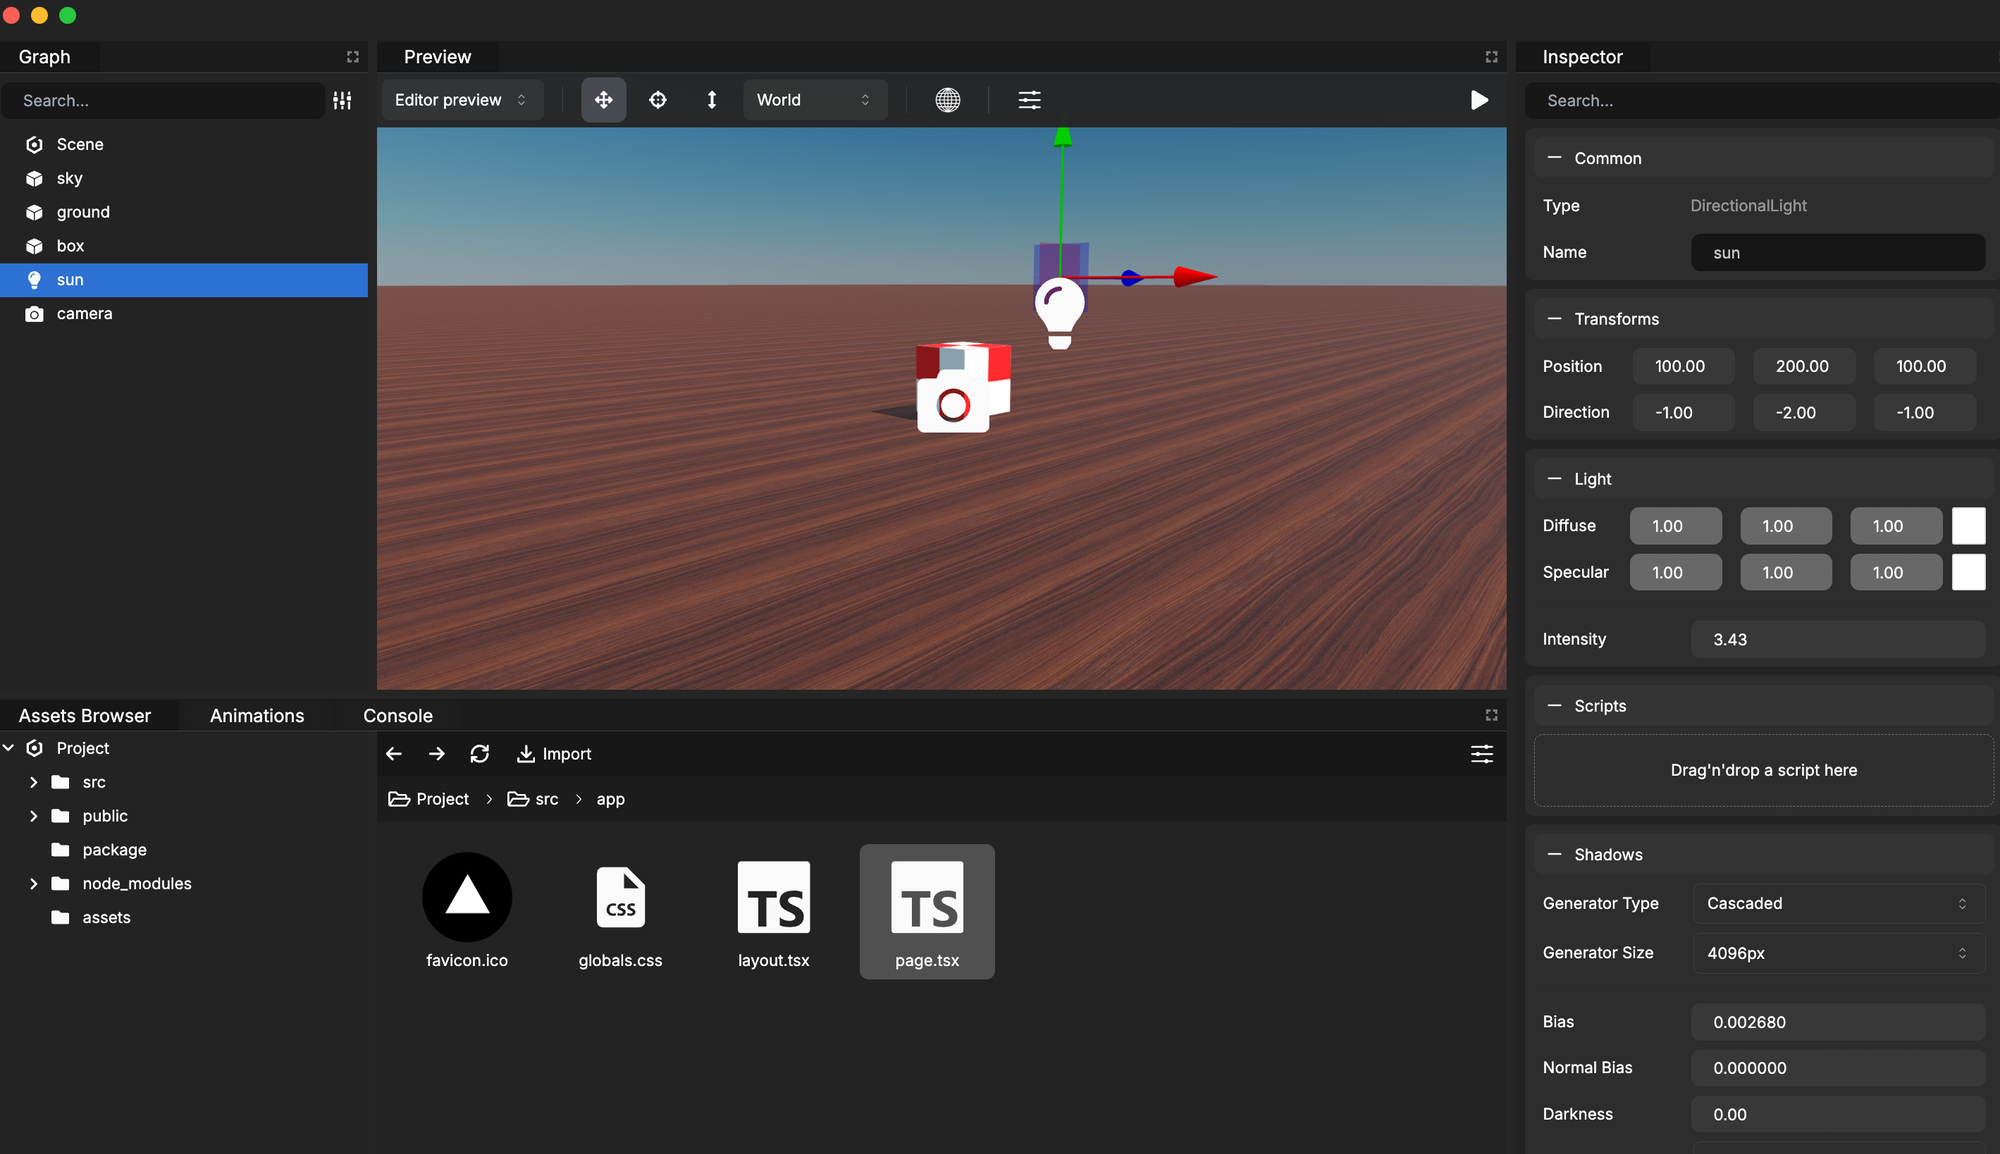Open the Diffuse color swatch
2000x1154 pixels.
1968,526
